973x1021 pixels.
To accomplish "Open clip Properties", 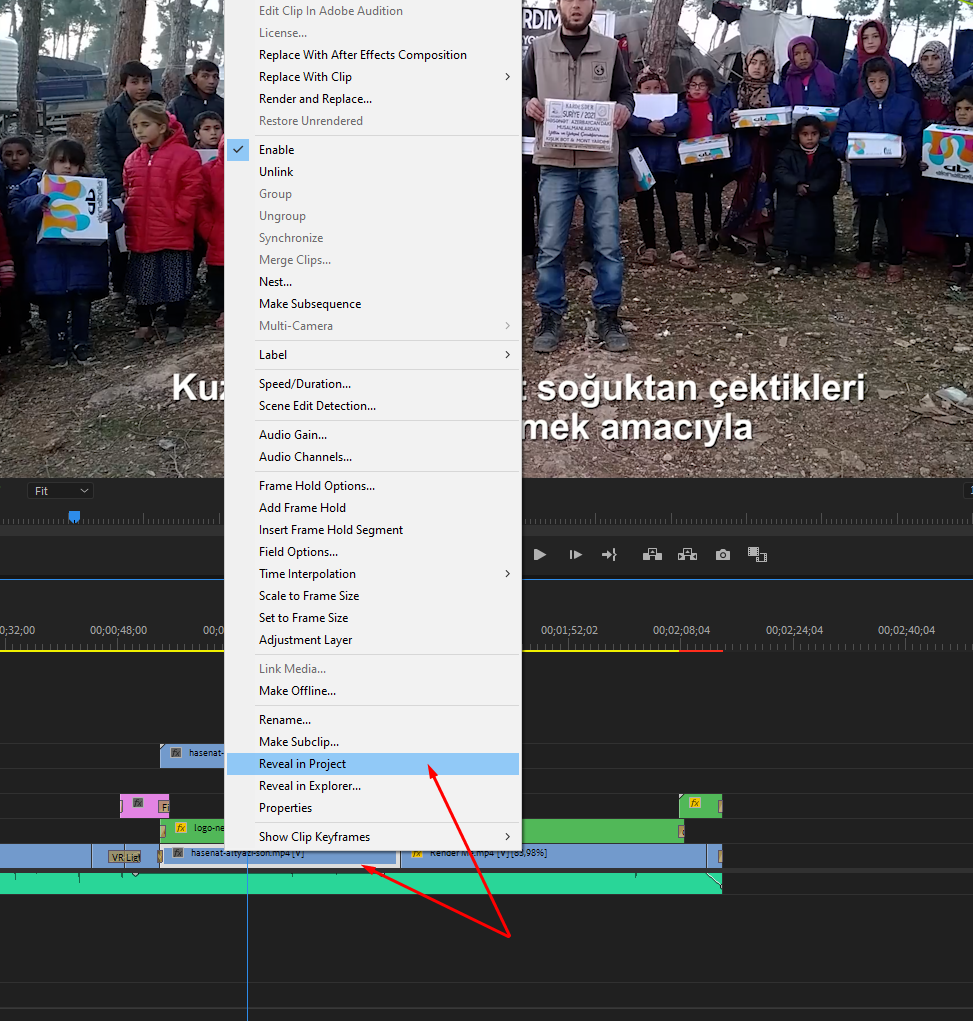I will point(373,808).
